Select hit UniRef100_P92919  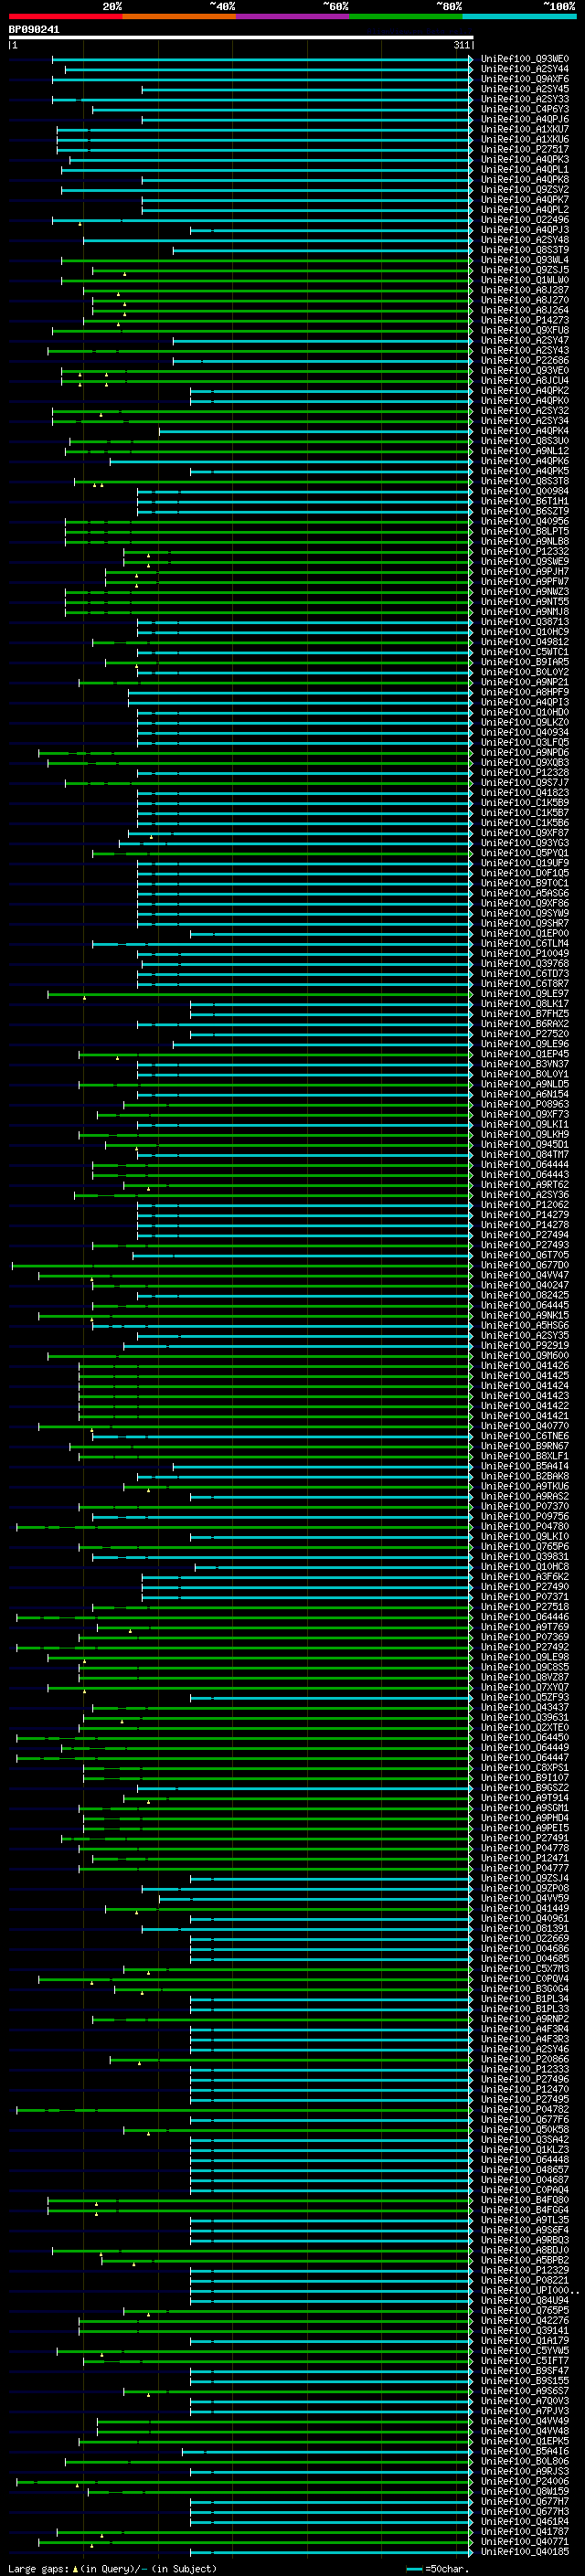525,1345
